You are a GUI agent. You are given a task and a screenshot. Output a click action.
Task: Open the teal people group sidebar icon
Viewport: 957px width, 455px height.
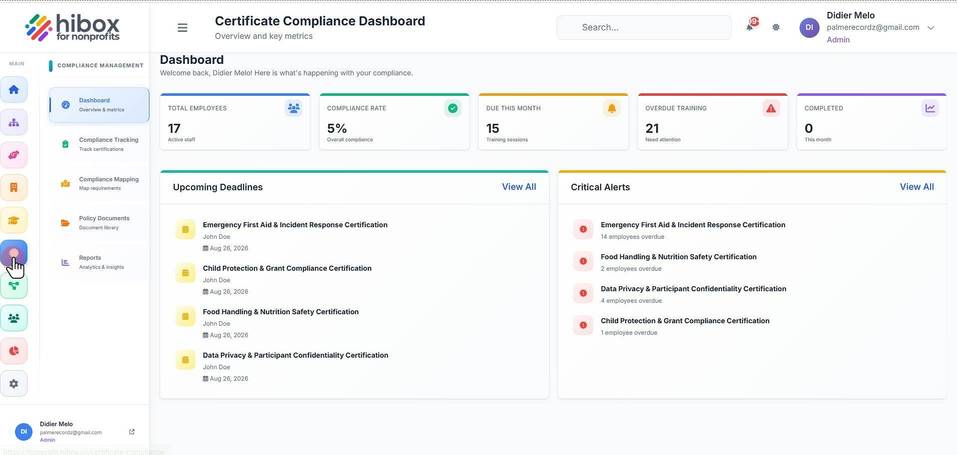(x=14, y=318)
